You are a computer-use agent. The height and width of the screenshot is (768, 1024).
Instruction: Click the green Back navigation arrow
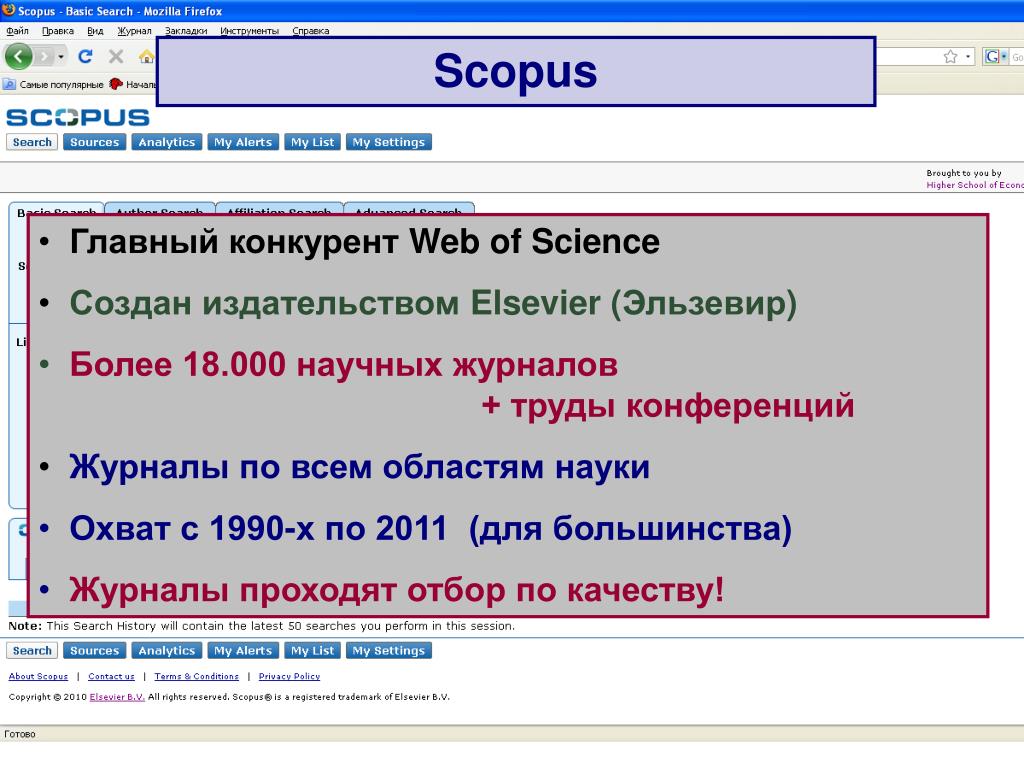(18, 57)
